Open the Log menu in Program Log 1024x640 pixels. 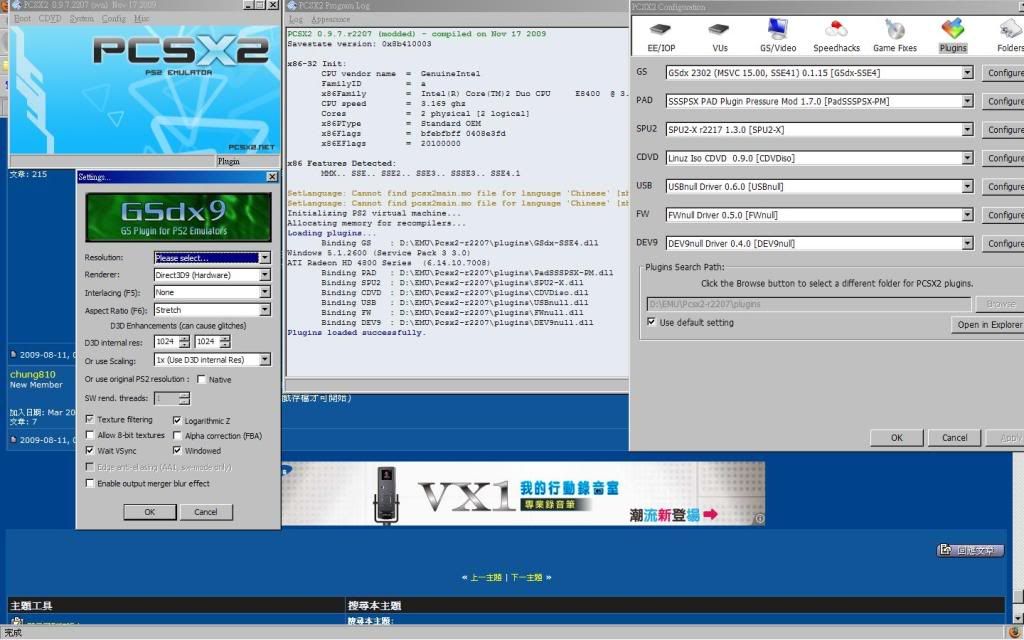[x=295, y=20]
